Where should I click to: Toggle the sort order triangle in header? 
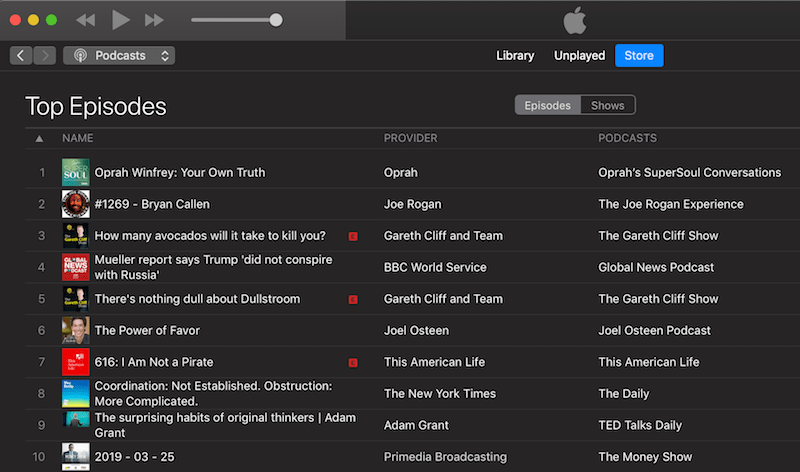click(x=39, y=138)
